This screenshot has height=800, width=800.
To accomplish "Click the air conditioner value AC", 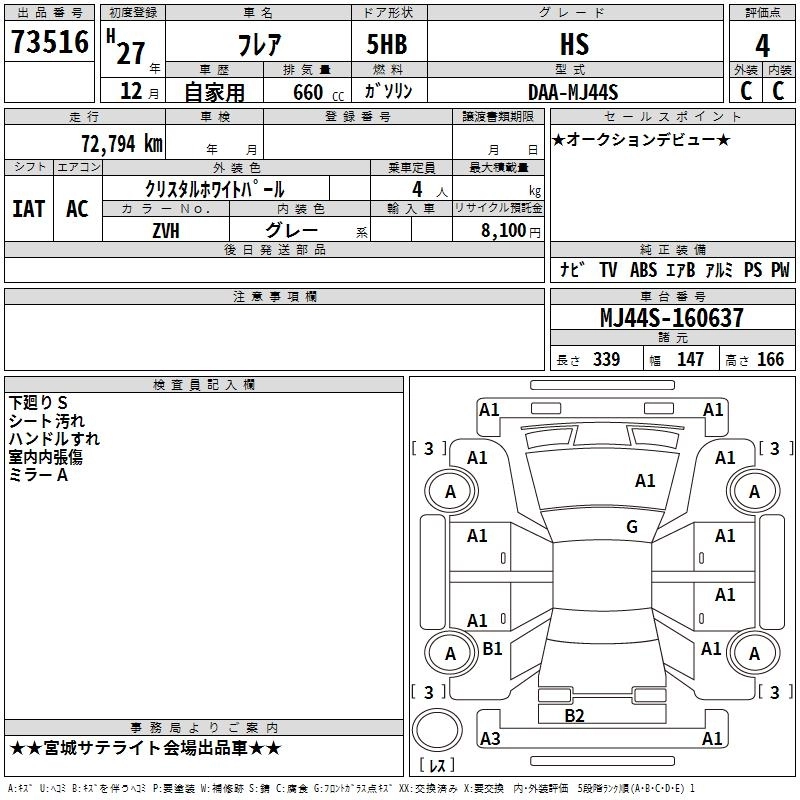I will tap(77, 209).
